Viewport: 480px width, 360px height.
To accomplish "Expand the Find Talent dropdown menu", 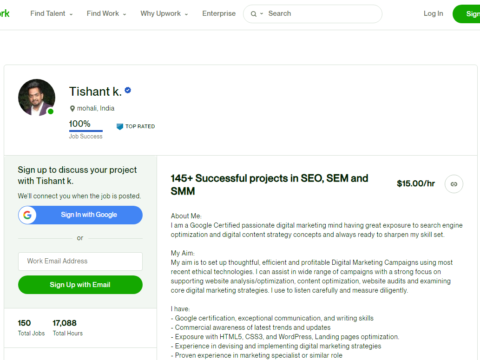I will (x=51, y=14).
